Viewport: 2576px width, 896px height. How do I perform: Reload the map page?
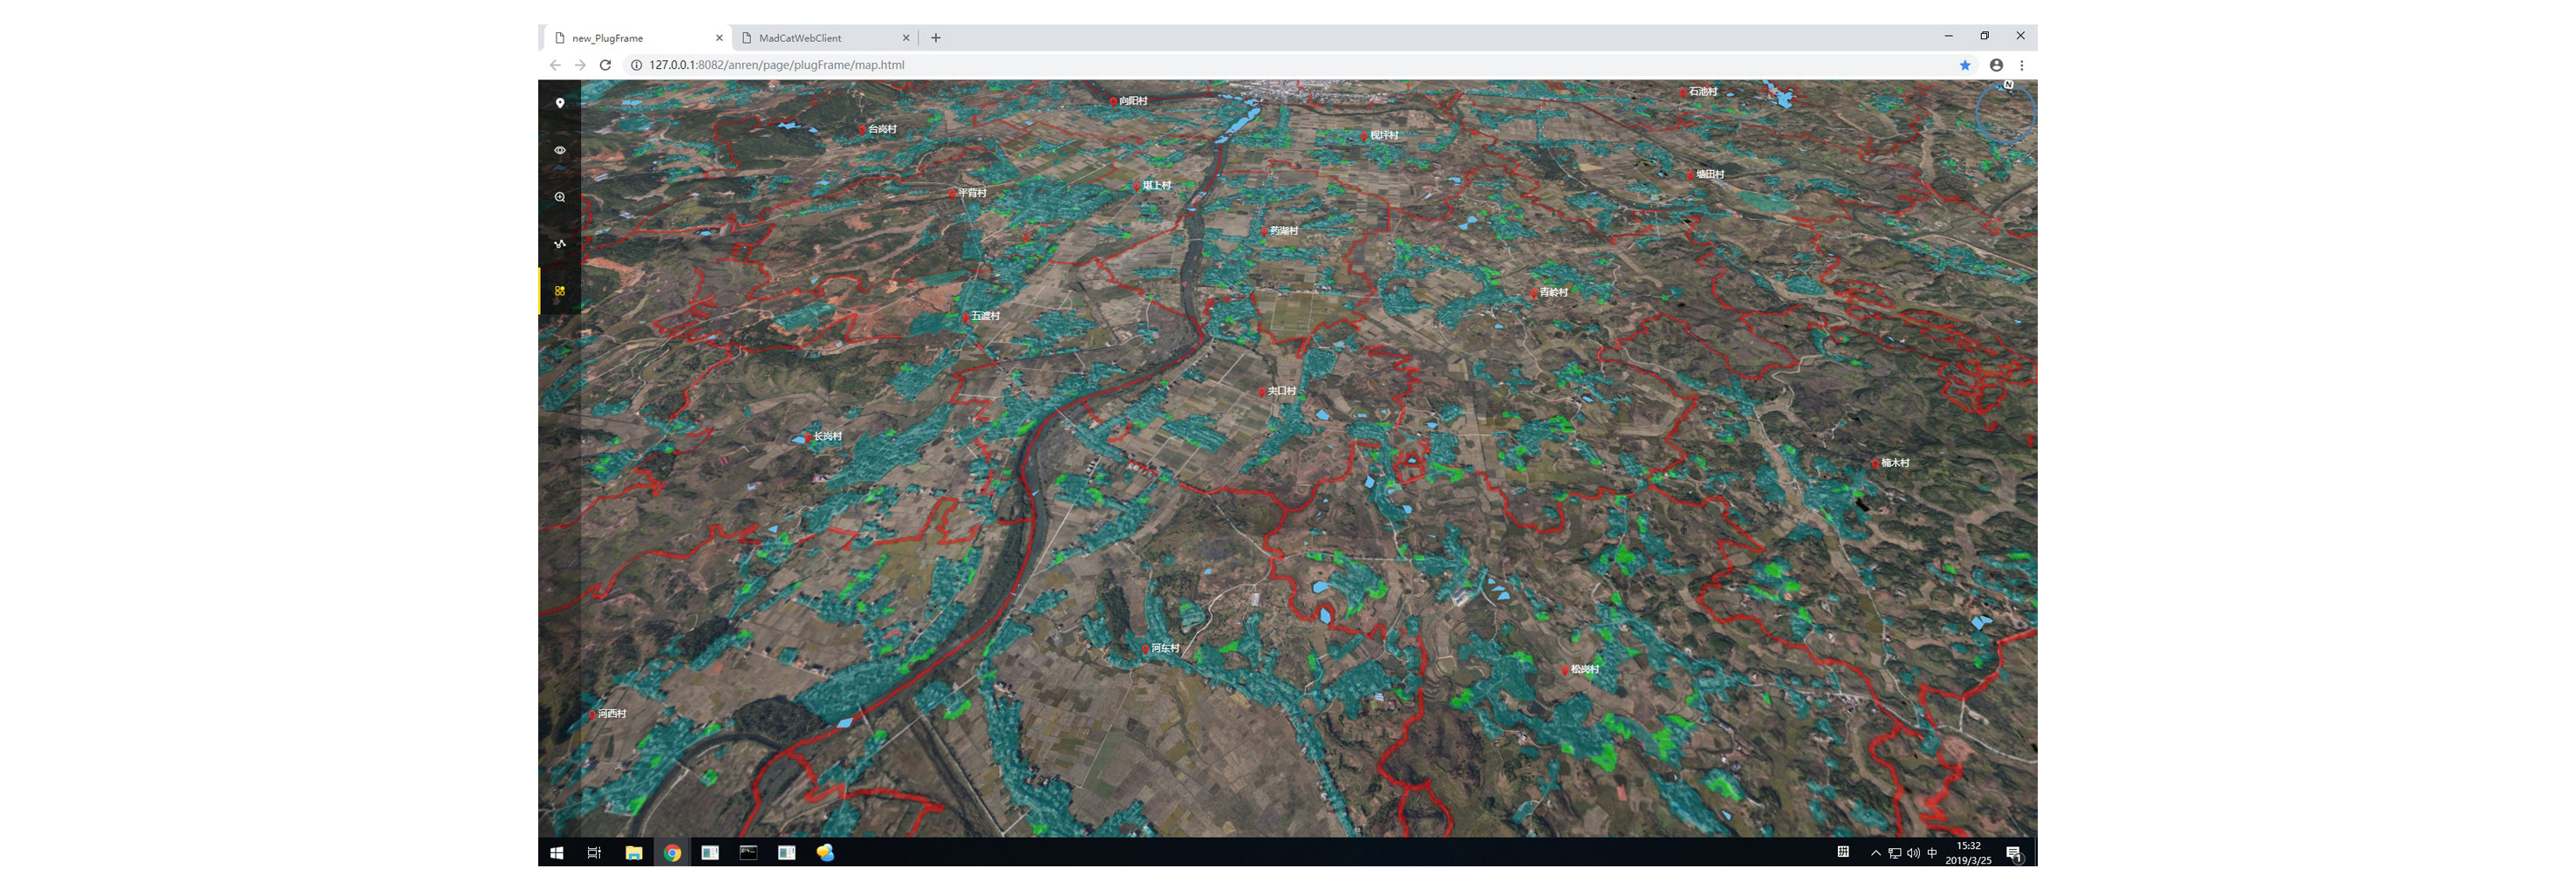pos(605,65)
